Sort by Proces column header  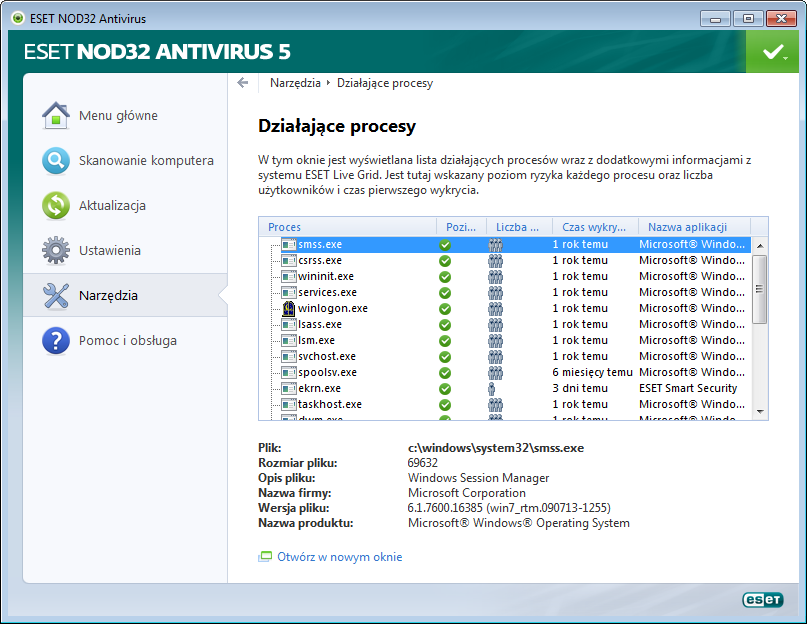[347, 227]
